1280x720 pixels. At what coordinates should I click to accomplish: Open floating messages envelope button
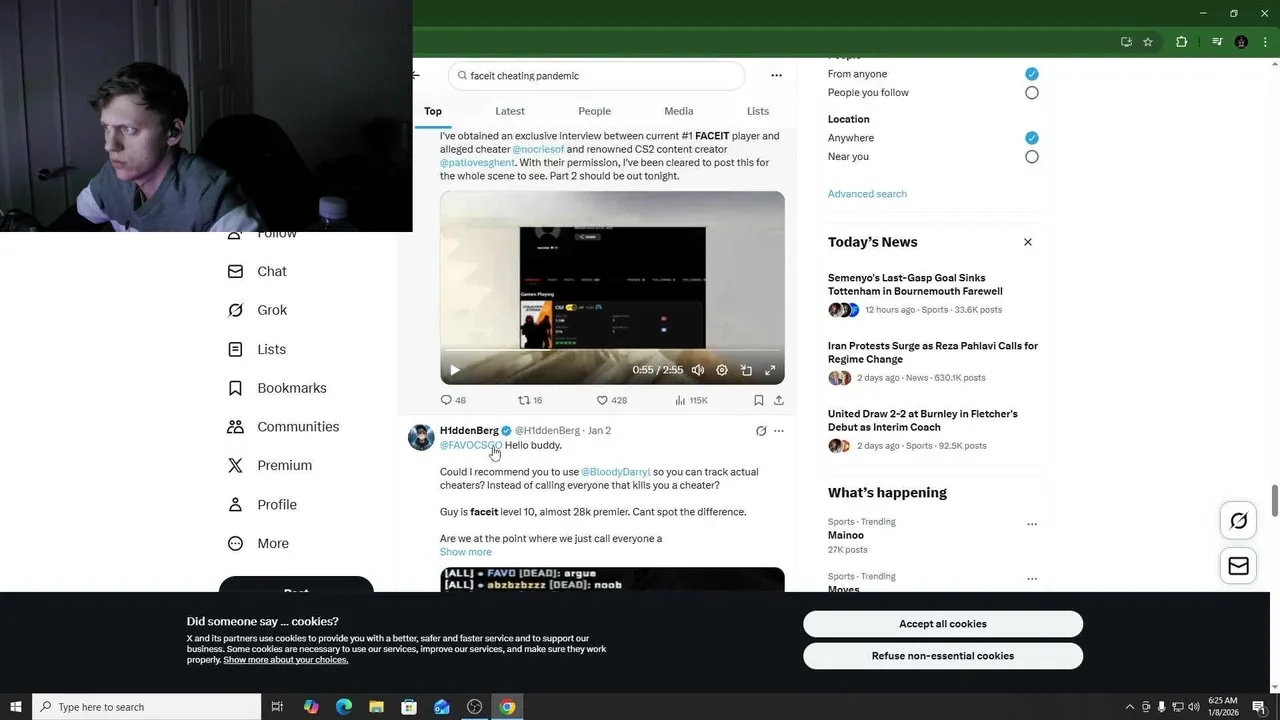click(1239, 566)
